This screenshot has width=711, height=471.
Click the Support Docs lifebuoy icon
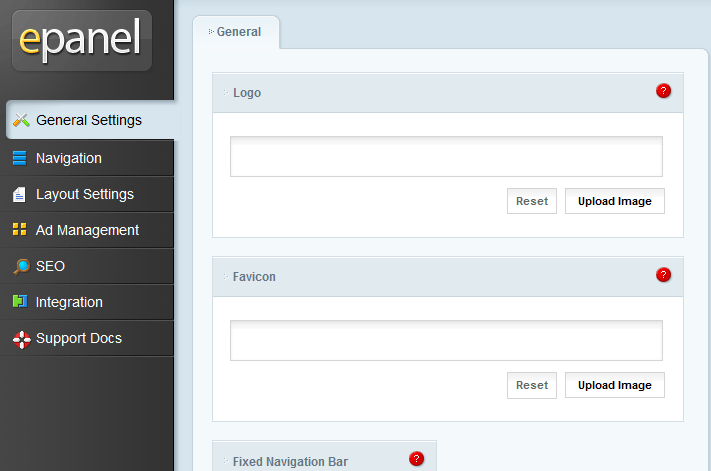click(21, 340)
